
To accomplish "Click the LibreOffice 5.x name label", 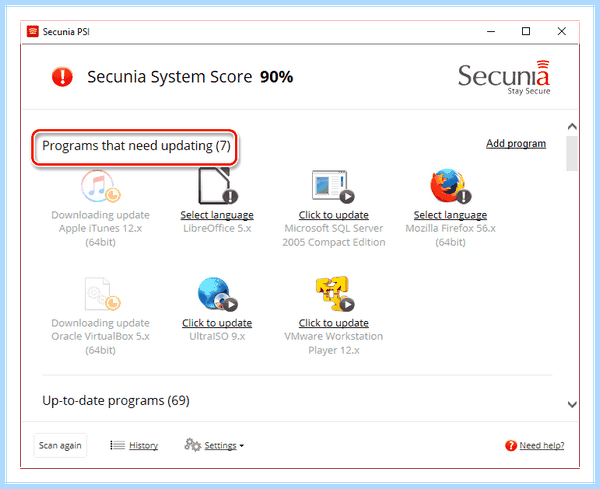I will click(217, 228).
